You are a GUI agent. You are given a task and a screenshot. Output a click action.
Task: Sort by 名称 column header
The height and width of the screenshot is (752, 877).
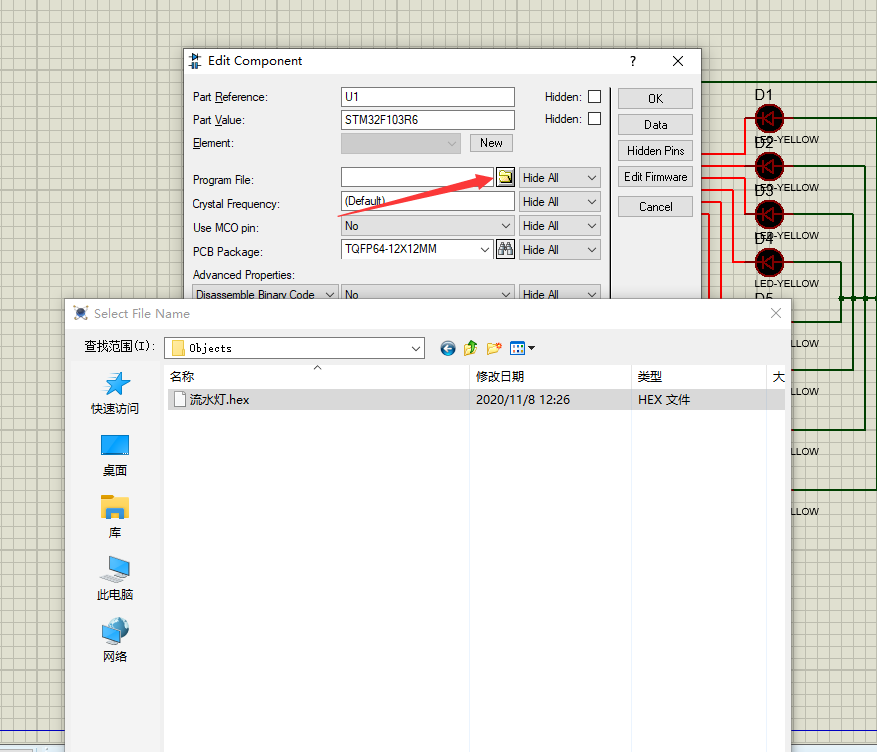pyautogui.click(x=318, y=376)
